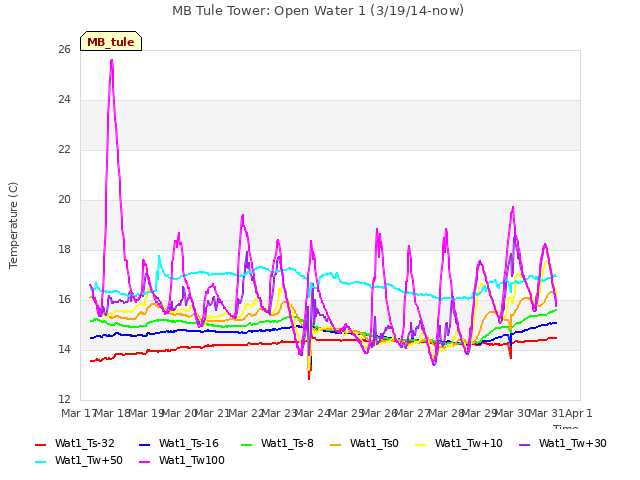Viewport: 640px width, 480px height.
Task: Click the Mar 20 x-axis label
Action: pos(179,413)
